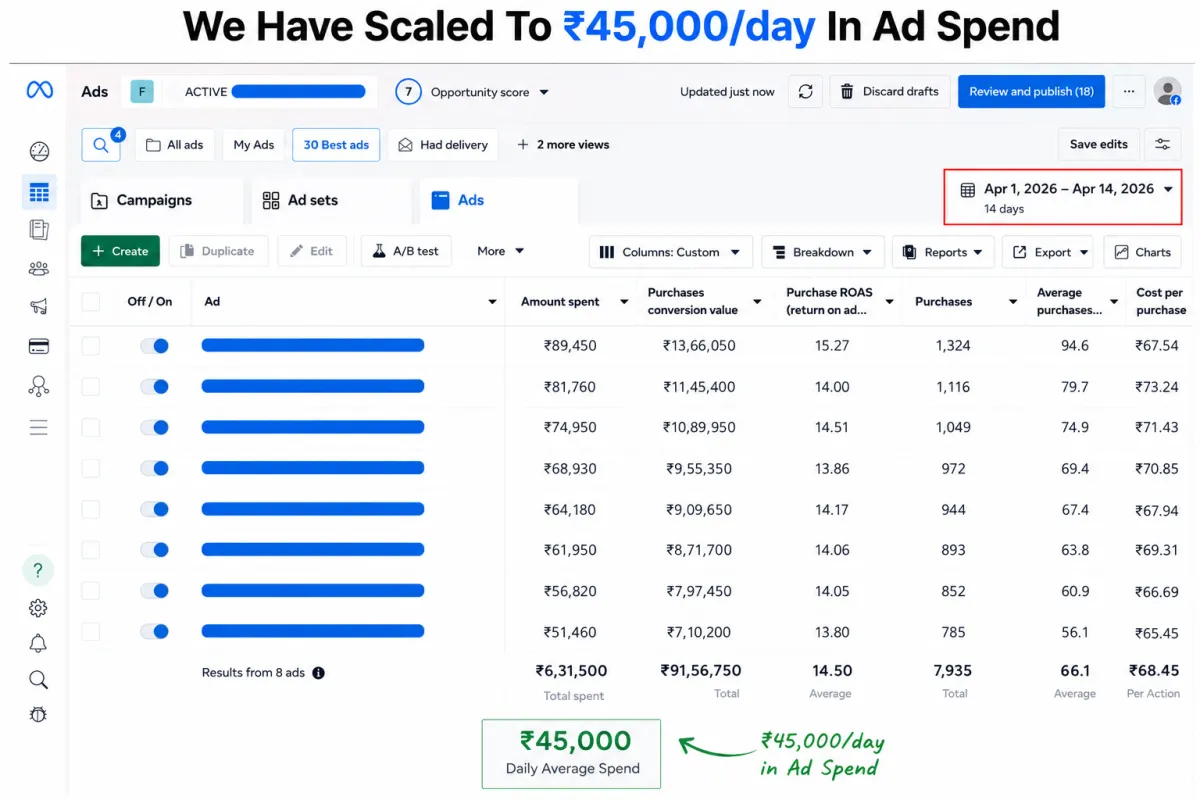Sort by the Amount spent column header
Image resolution: width=1200 pixels, height=800 pixels.
[560, 302]
